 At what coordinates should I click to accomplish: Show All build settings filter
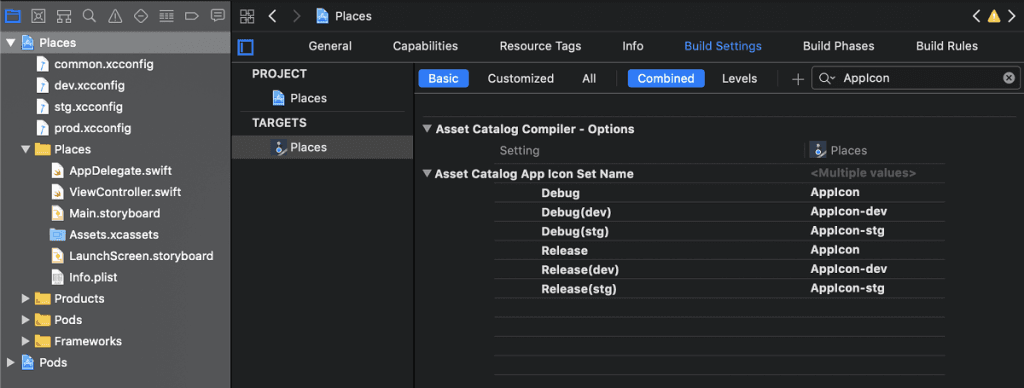589,78
